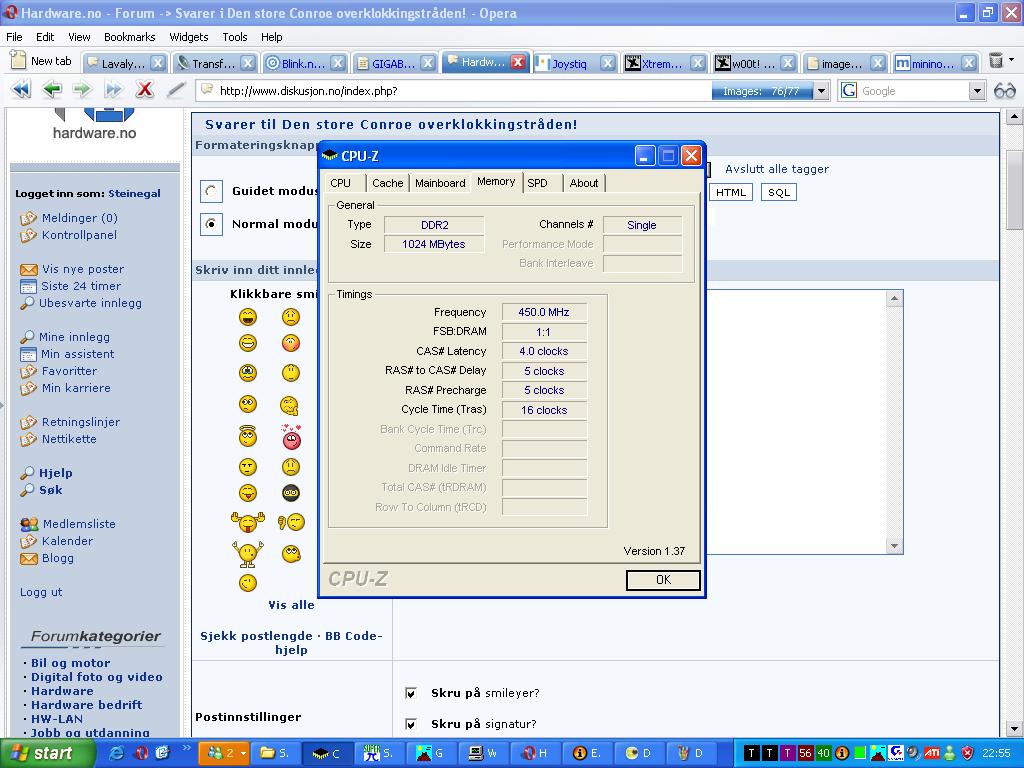This screenshot has height=768, width=1024.
Task: Click the page vertical scrollbar thumb
Action: [1014, 189]
